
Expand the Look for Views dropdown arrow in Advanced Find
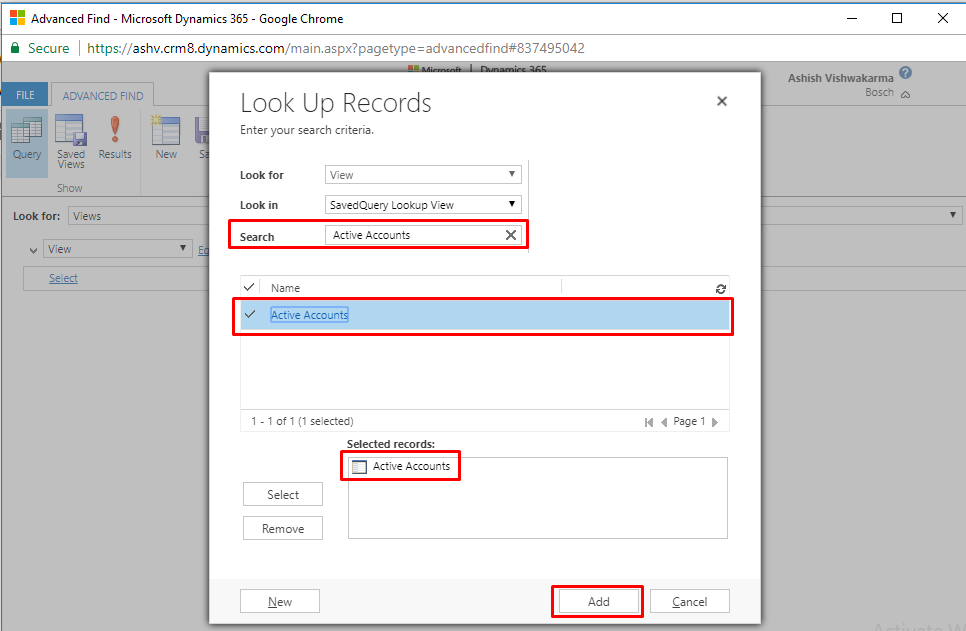pyautogui.click(x=952, y=215)
